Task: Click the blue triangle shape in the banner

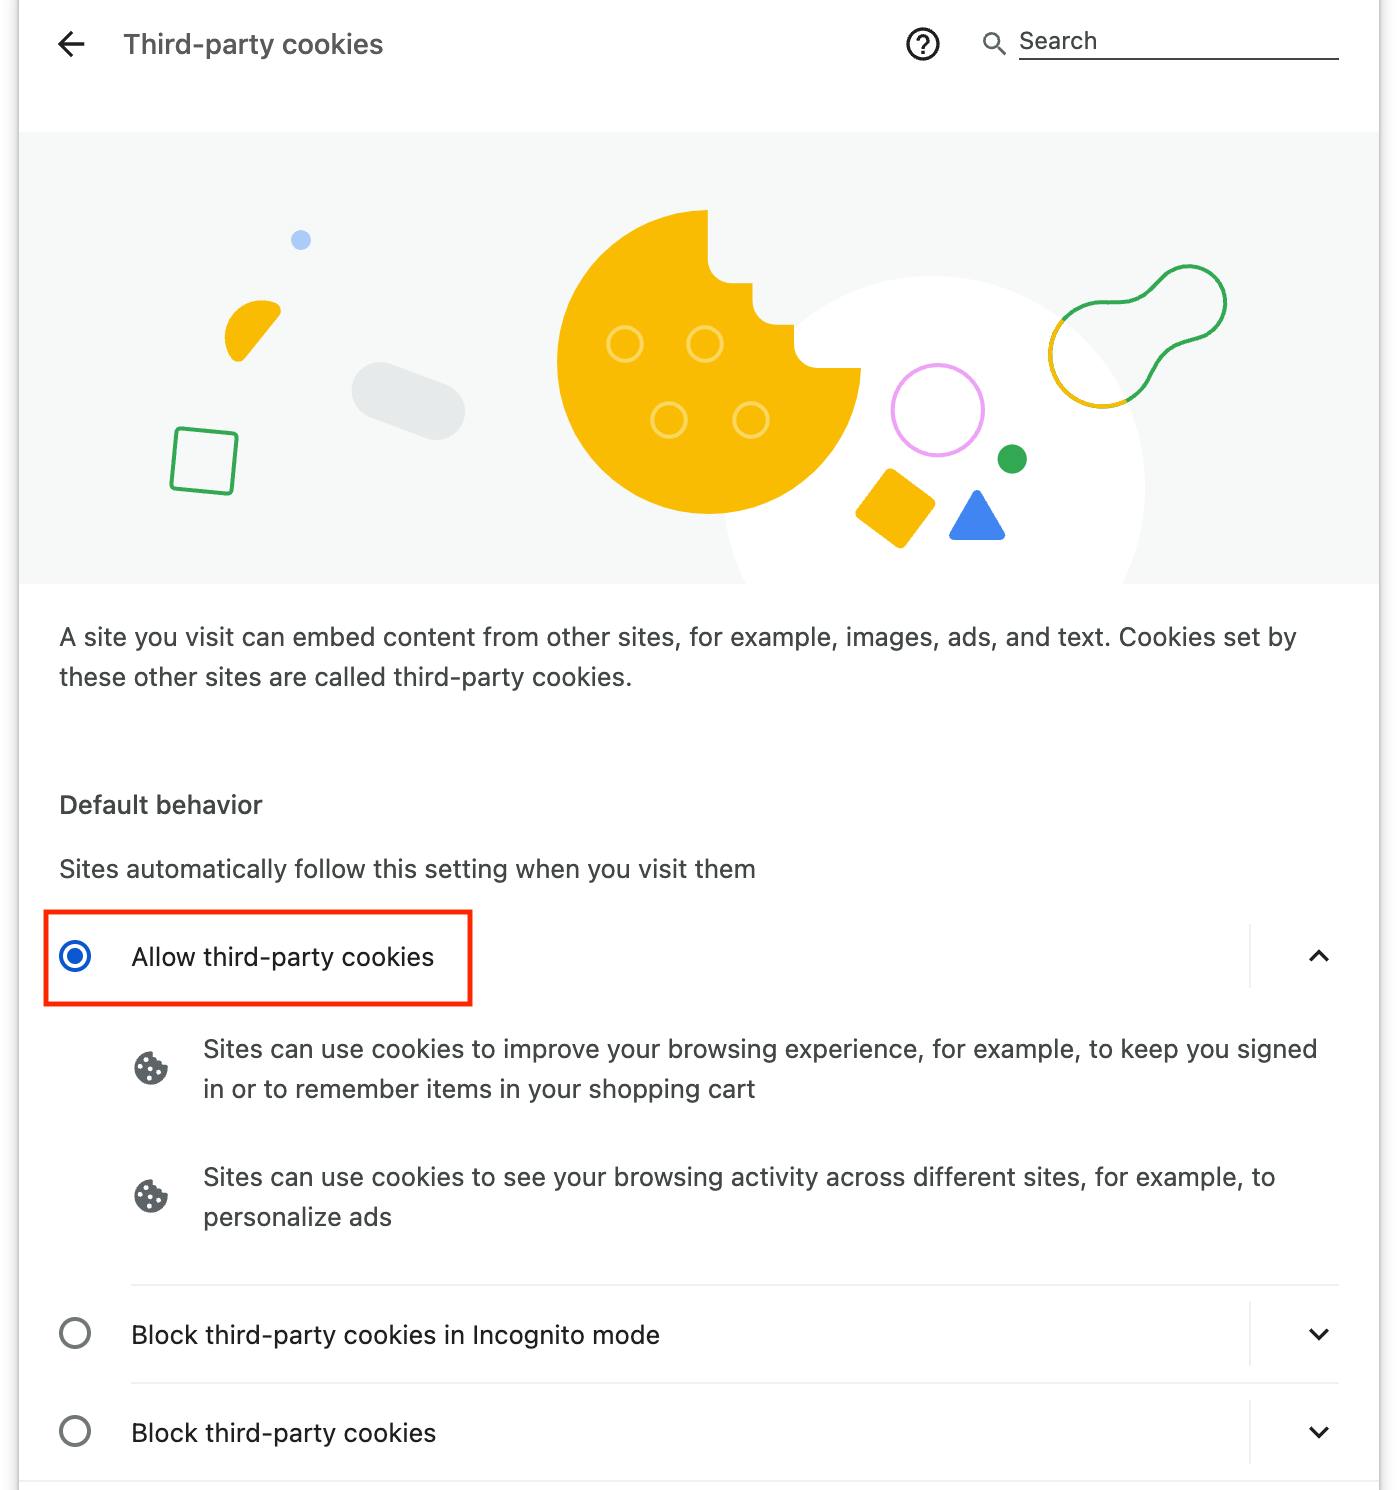Action: click(x=977, y=516)
